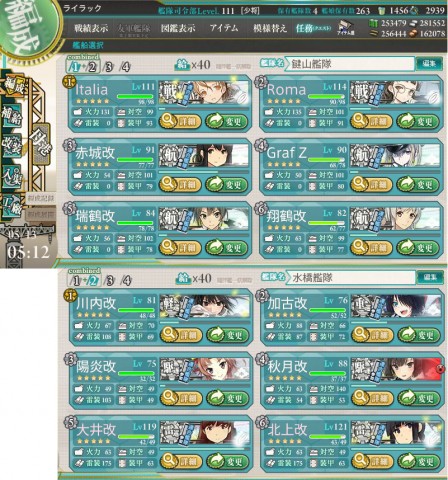Image resolution: width=448 pixels, height=480 pixels.
Task: Click 赤城改 ship portrait banner
Action: click(x=204, y=155)
